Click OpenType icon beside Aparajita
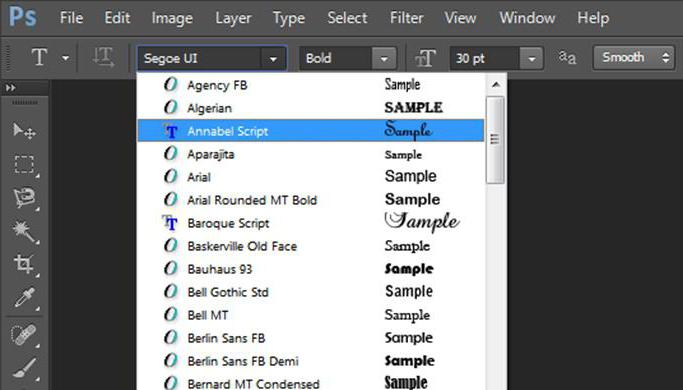The width and height of the screenshot is (683, 390). coord(171,153)
